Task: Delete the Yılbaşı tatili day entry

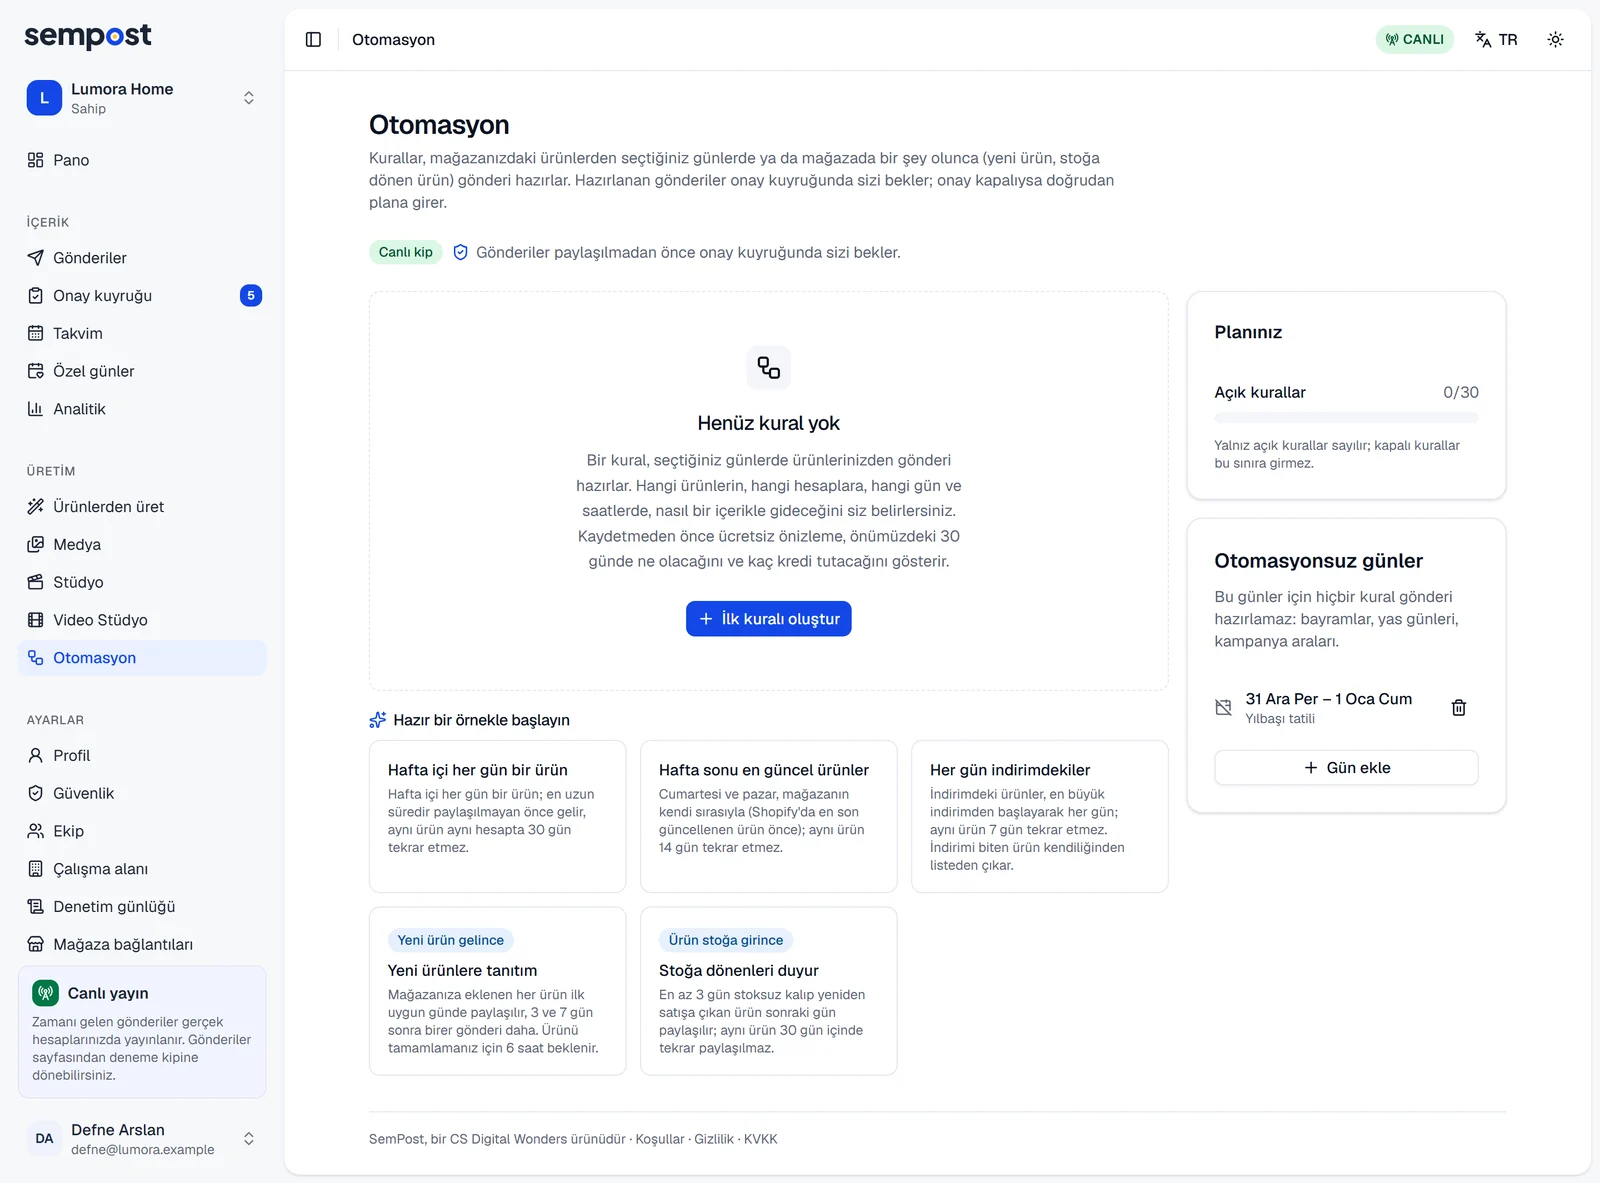Action: [1458, 707]
